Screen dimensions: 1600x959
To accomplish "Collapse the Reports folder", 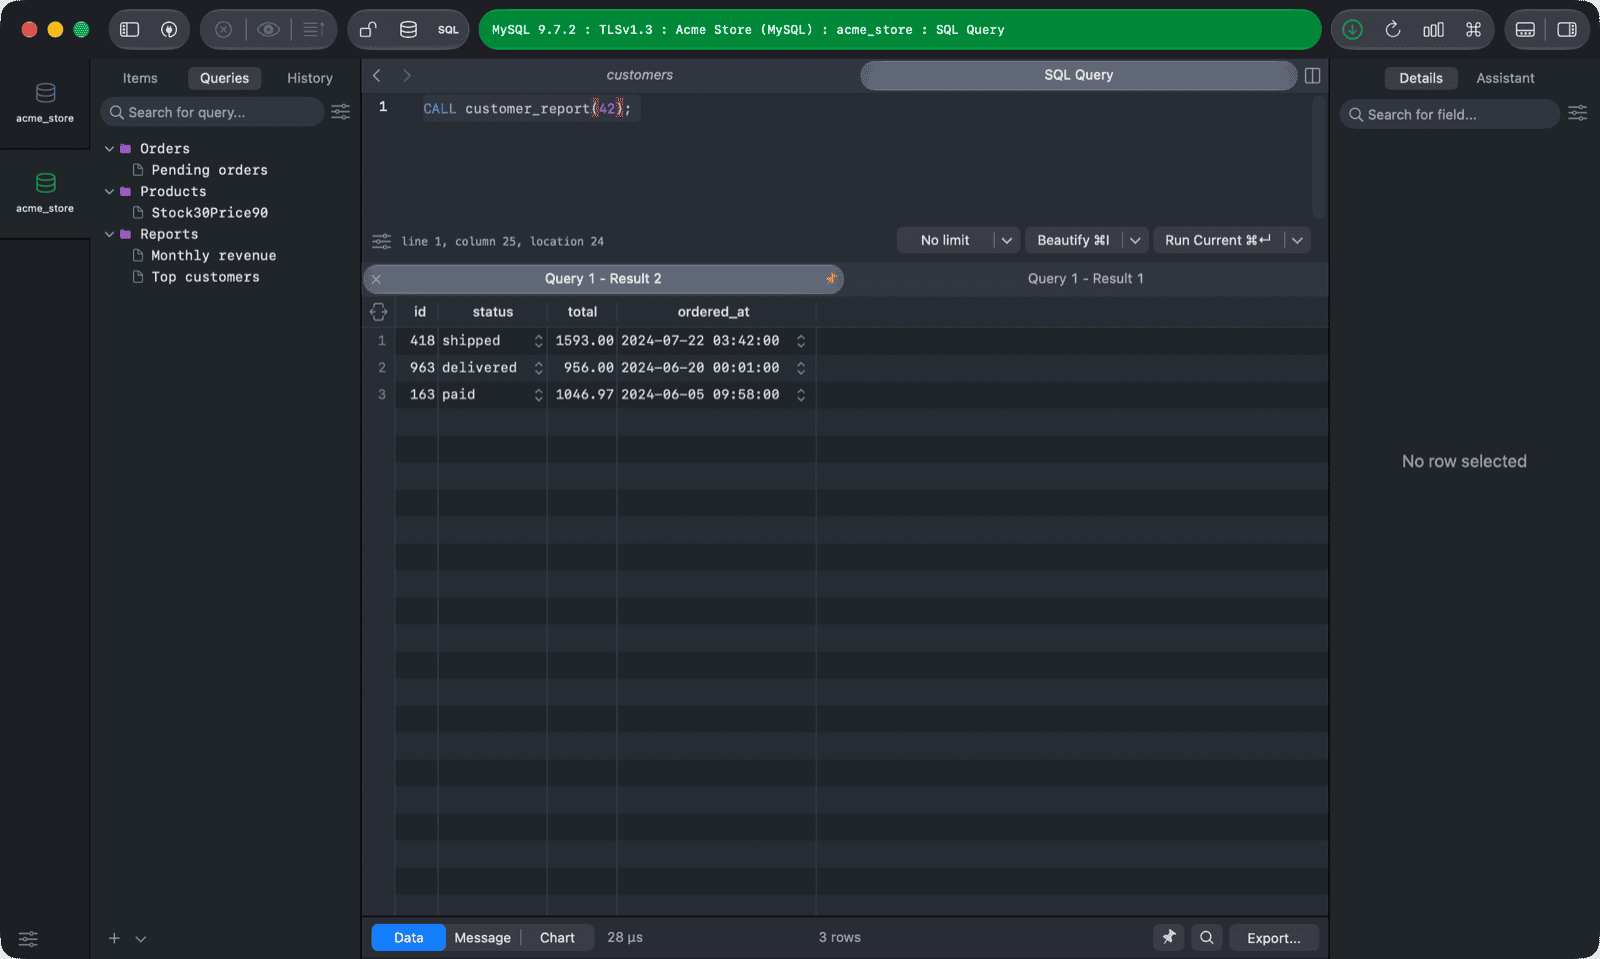I will [x=110, y=235].
